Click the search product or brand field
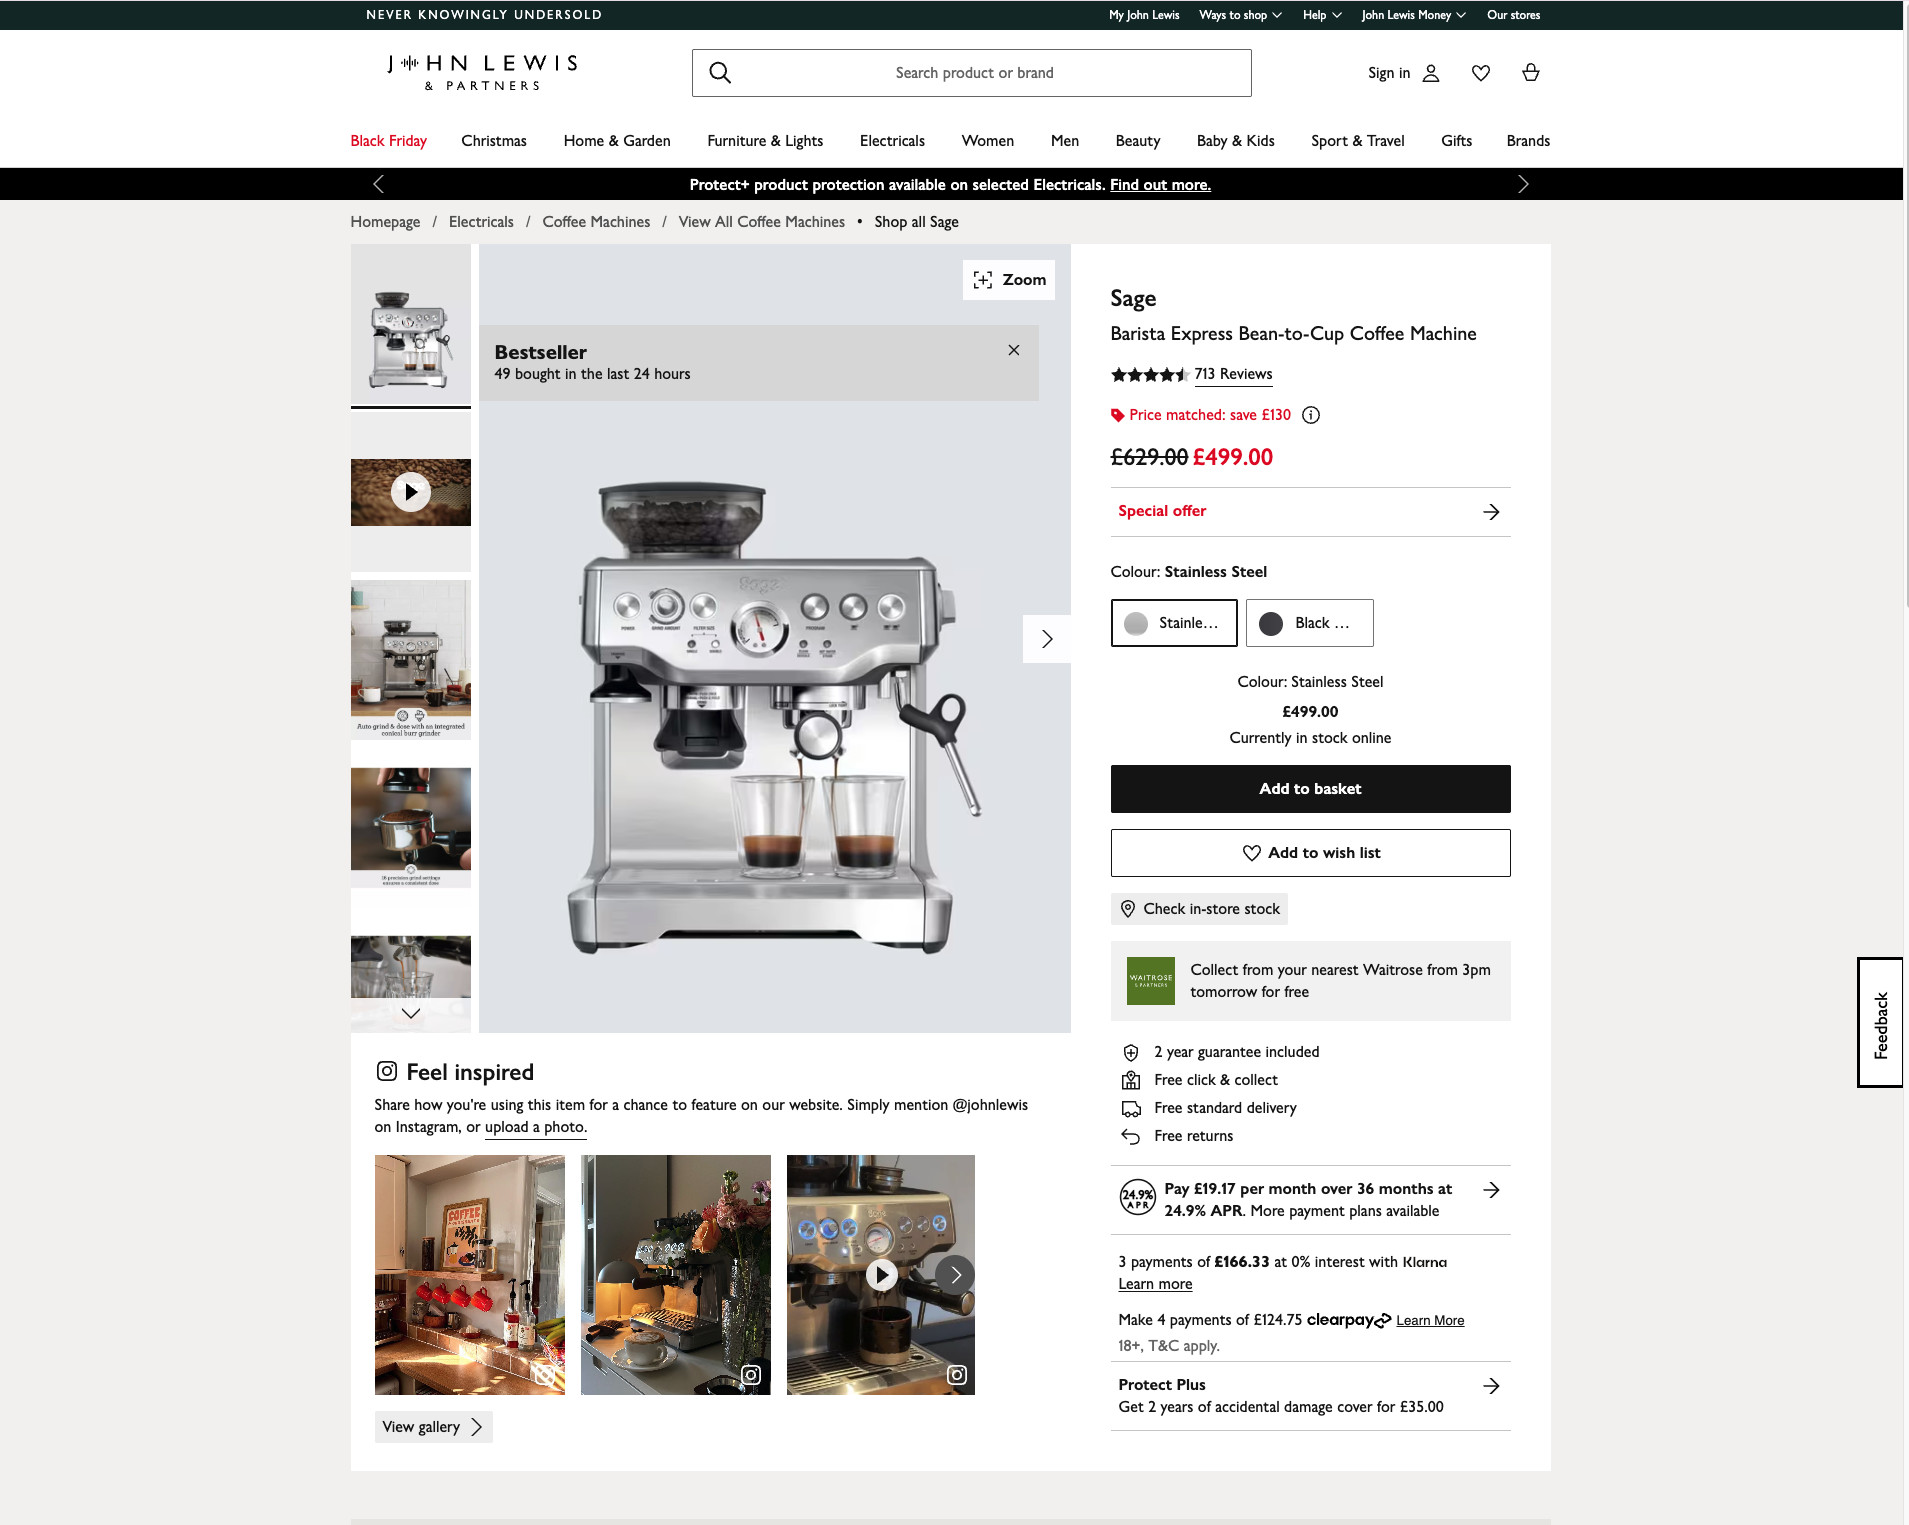 point(973,73)
